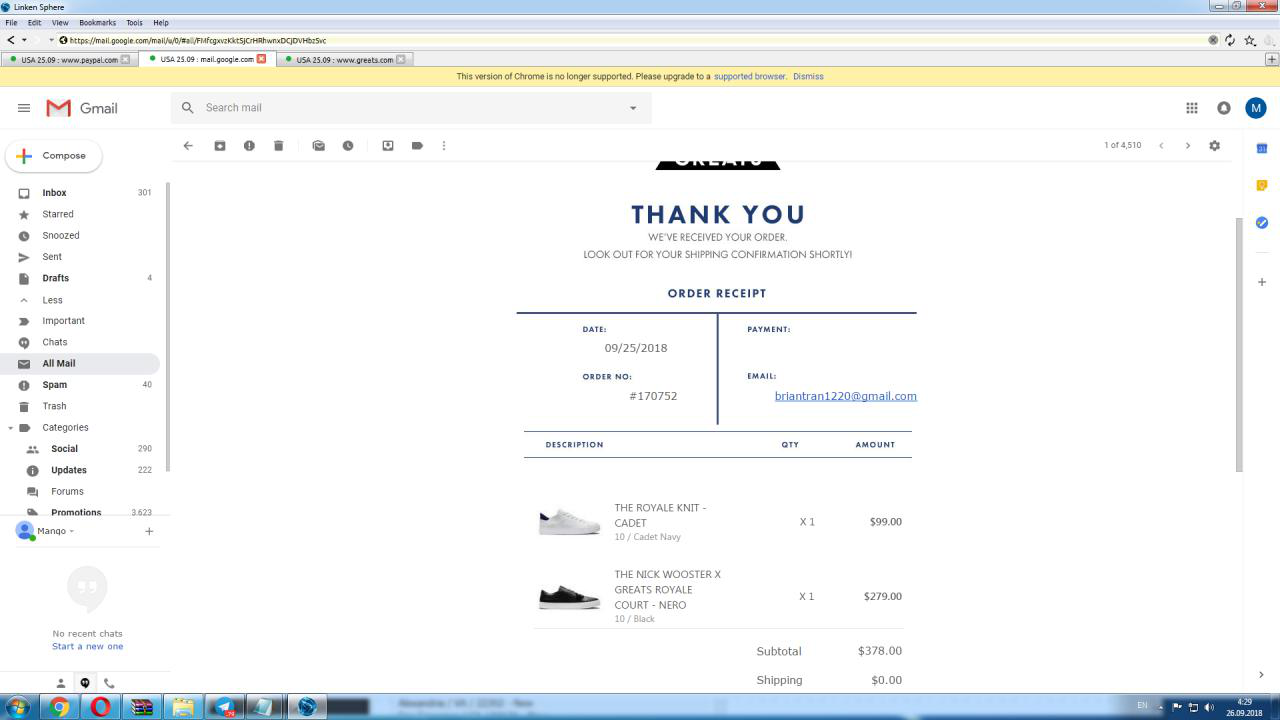The height and width of the screenshot is (720, 1280).
Task: Dismiss the Chrome upgrade banner
Action: coord(808,76)
